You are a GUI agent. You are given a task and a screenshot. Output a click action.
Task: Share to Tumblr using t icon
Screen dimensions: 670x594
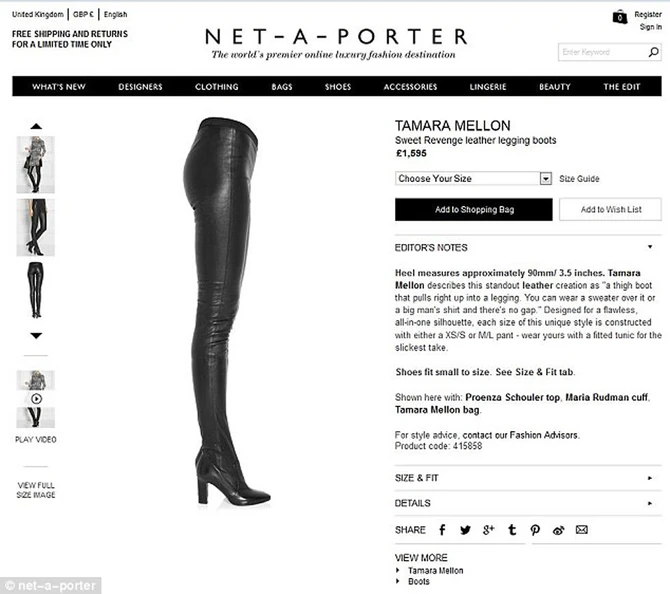click(512, 530)
